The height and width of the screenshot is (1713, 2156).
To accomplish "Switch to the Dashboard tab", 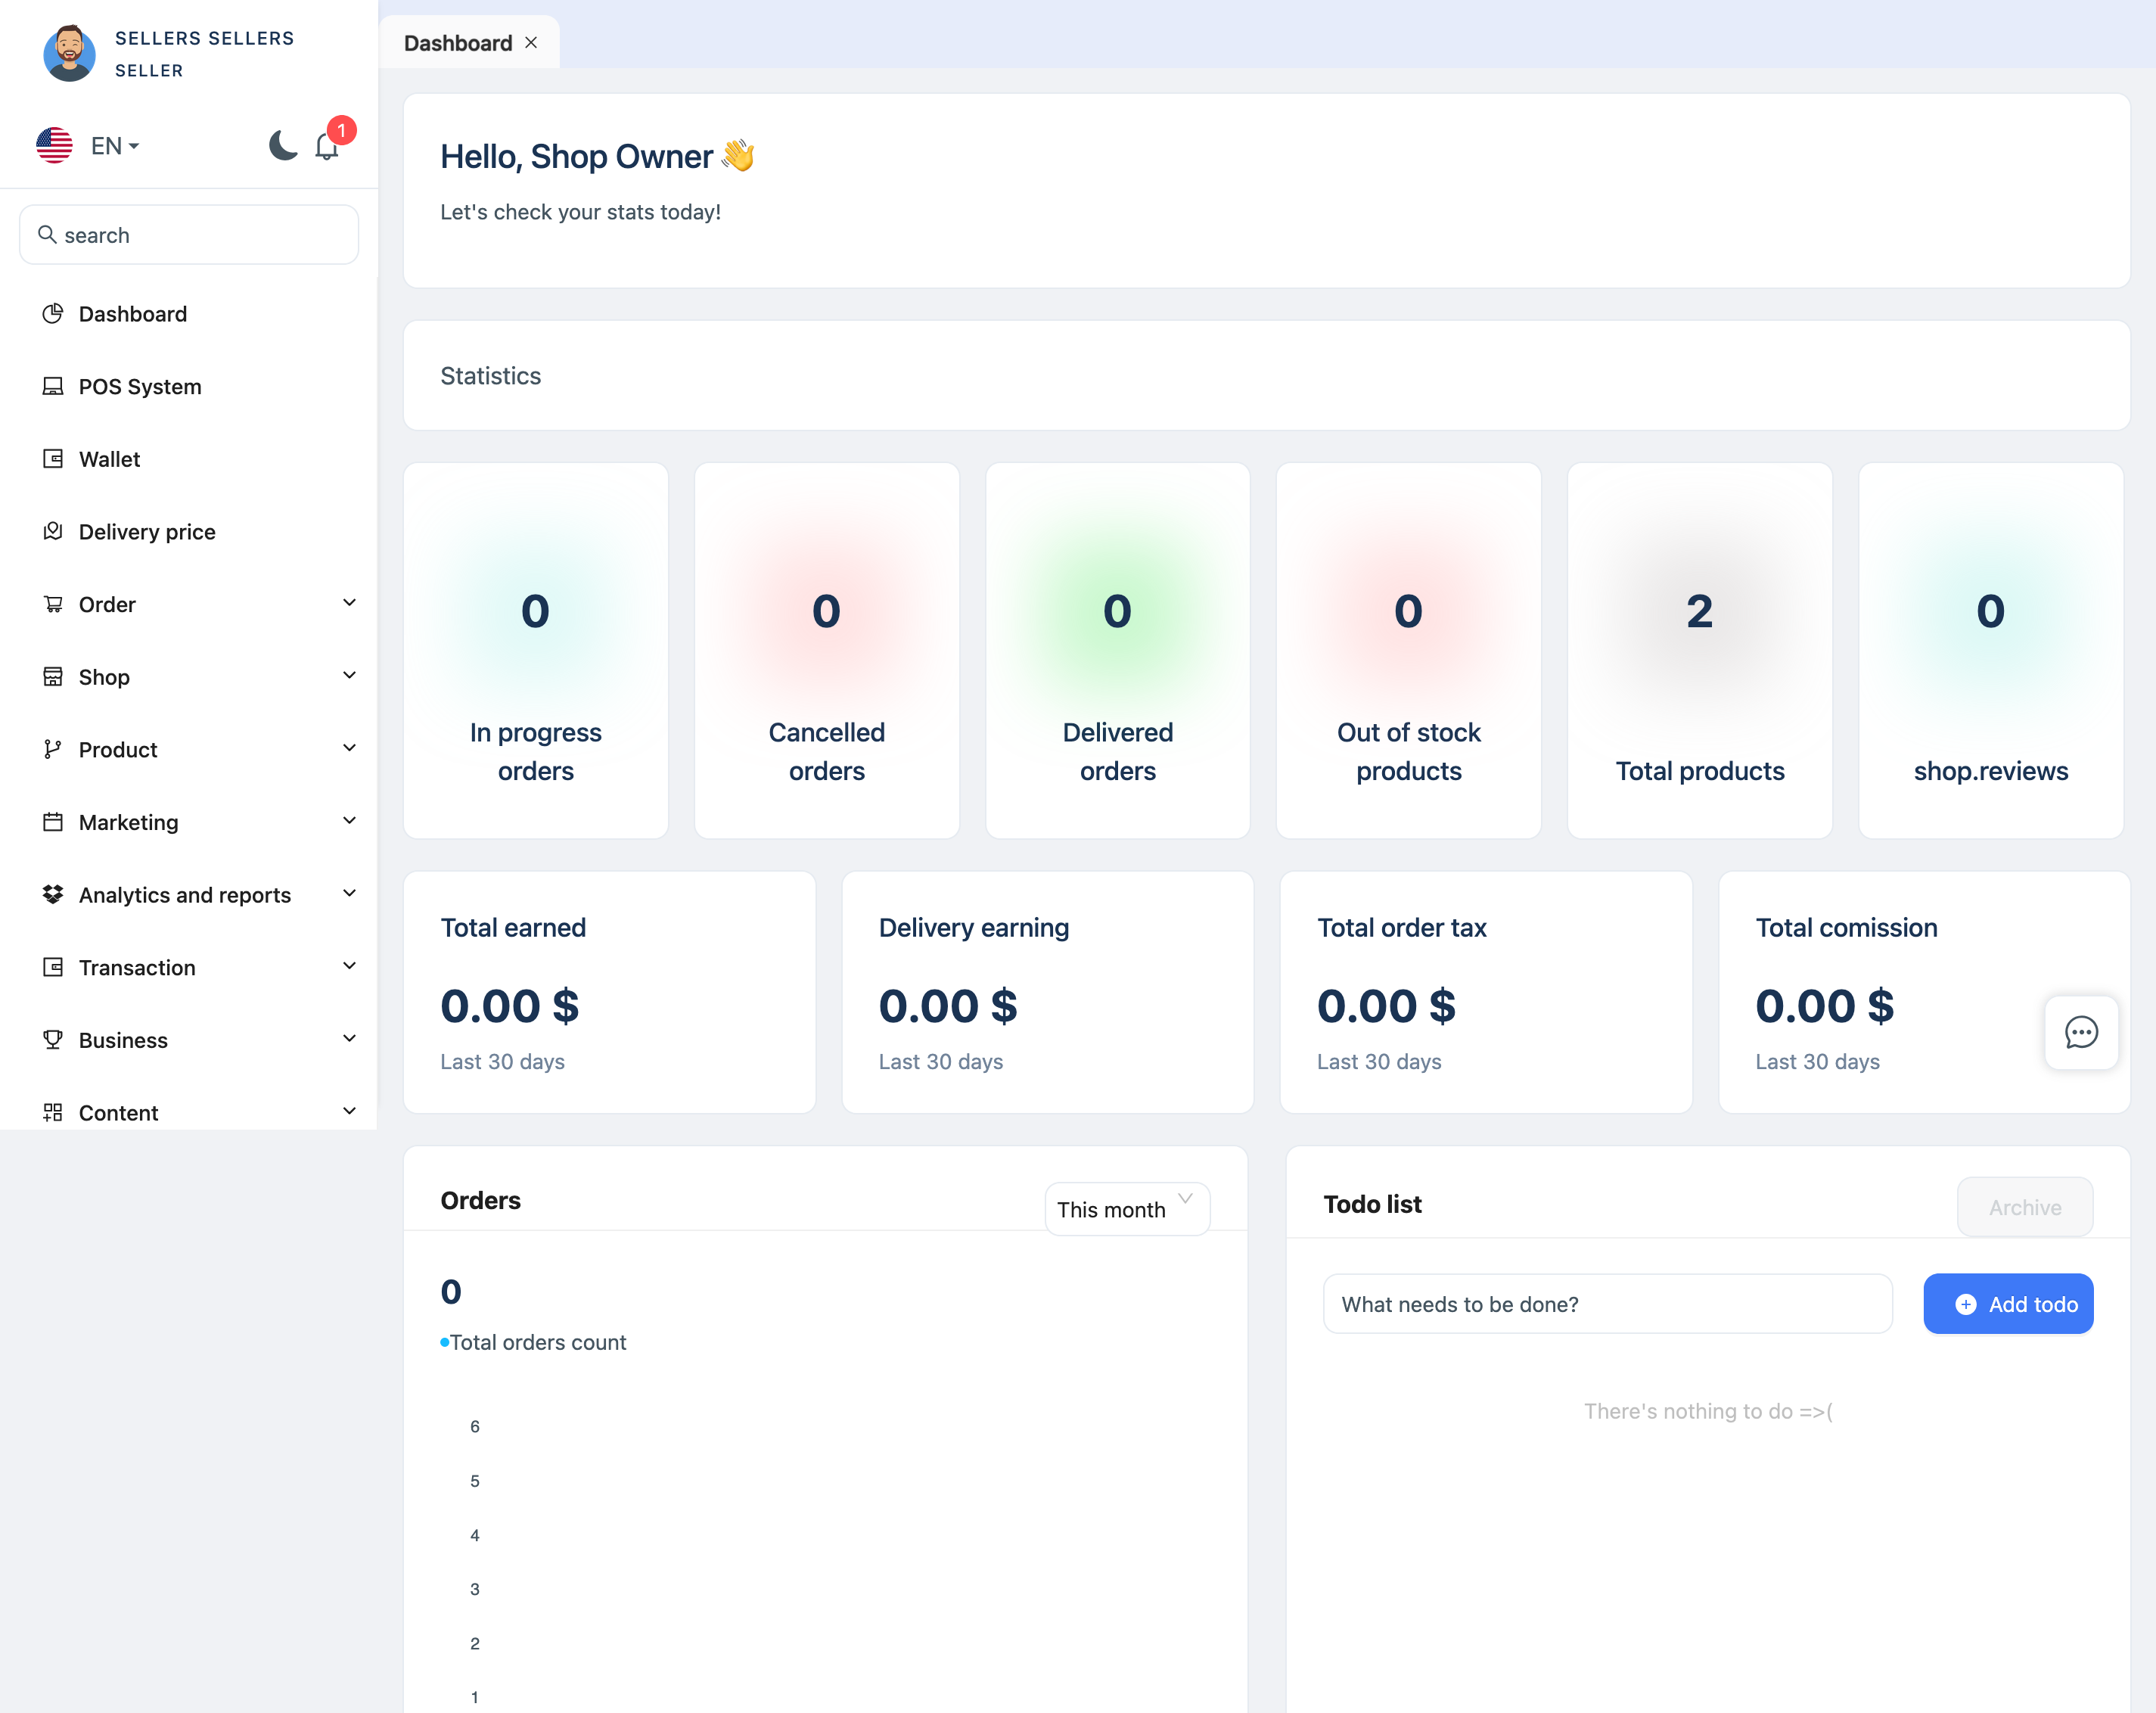I will point(458,43).
